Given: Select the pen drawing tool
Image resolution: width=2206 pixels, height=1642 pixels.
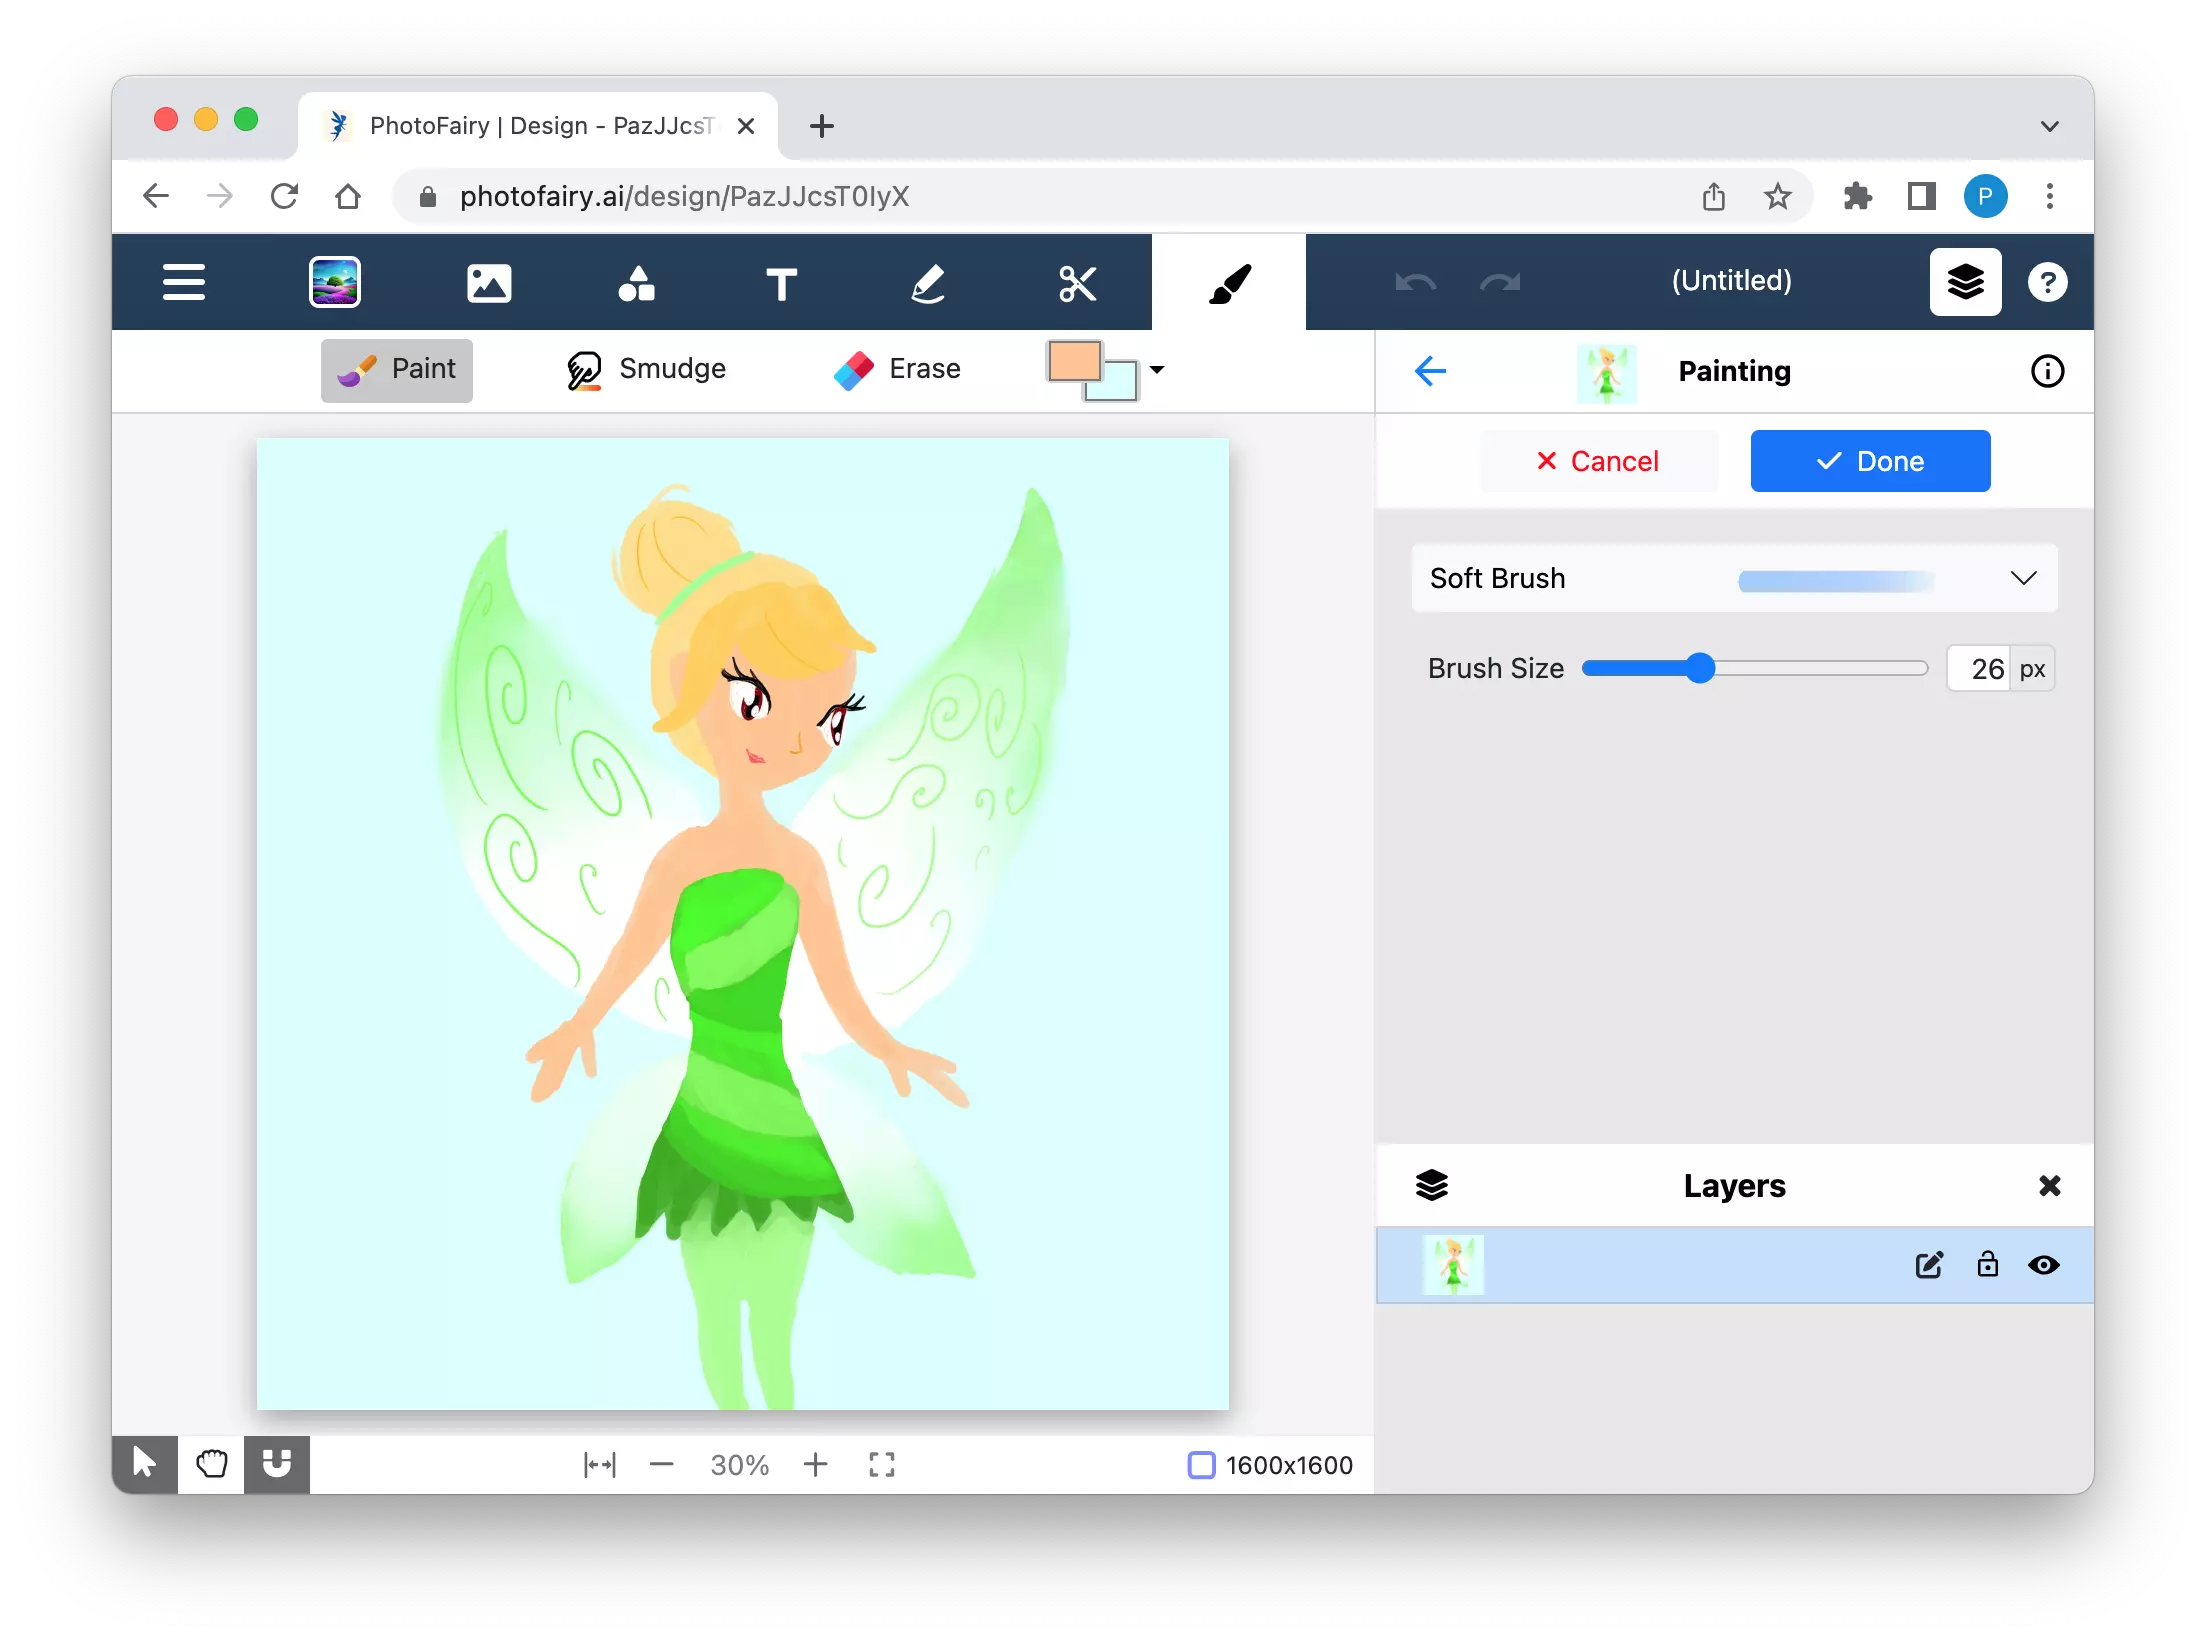Looking at the screenshot, I should point(929,283).
